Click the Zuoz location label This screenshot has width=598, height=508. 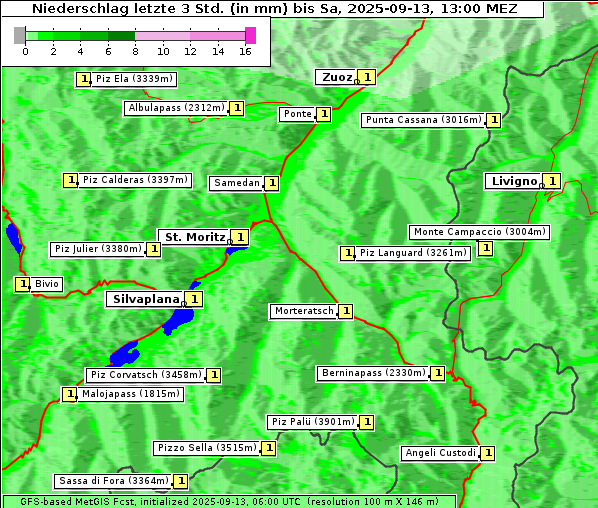(336, 77)
